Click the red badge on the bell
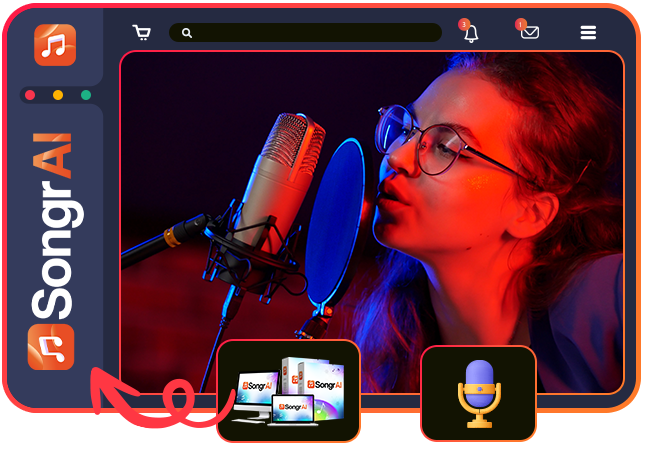Image resolution: width=645 pixels, height=451 pixels. coord(464,23)
